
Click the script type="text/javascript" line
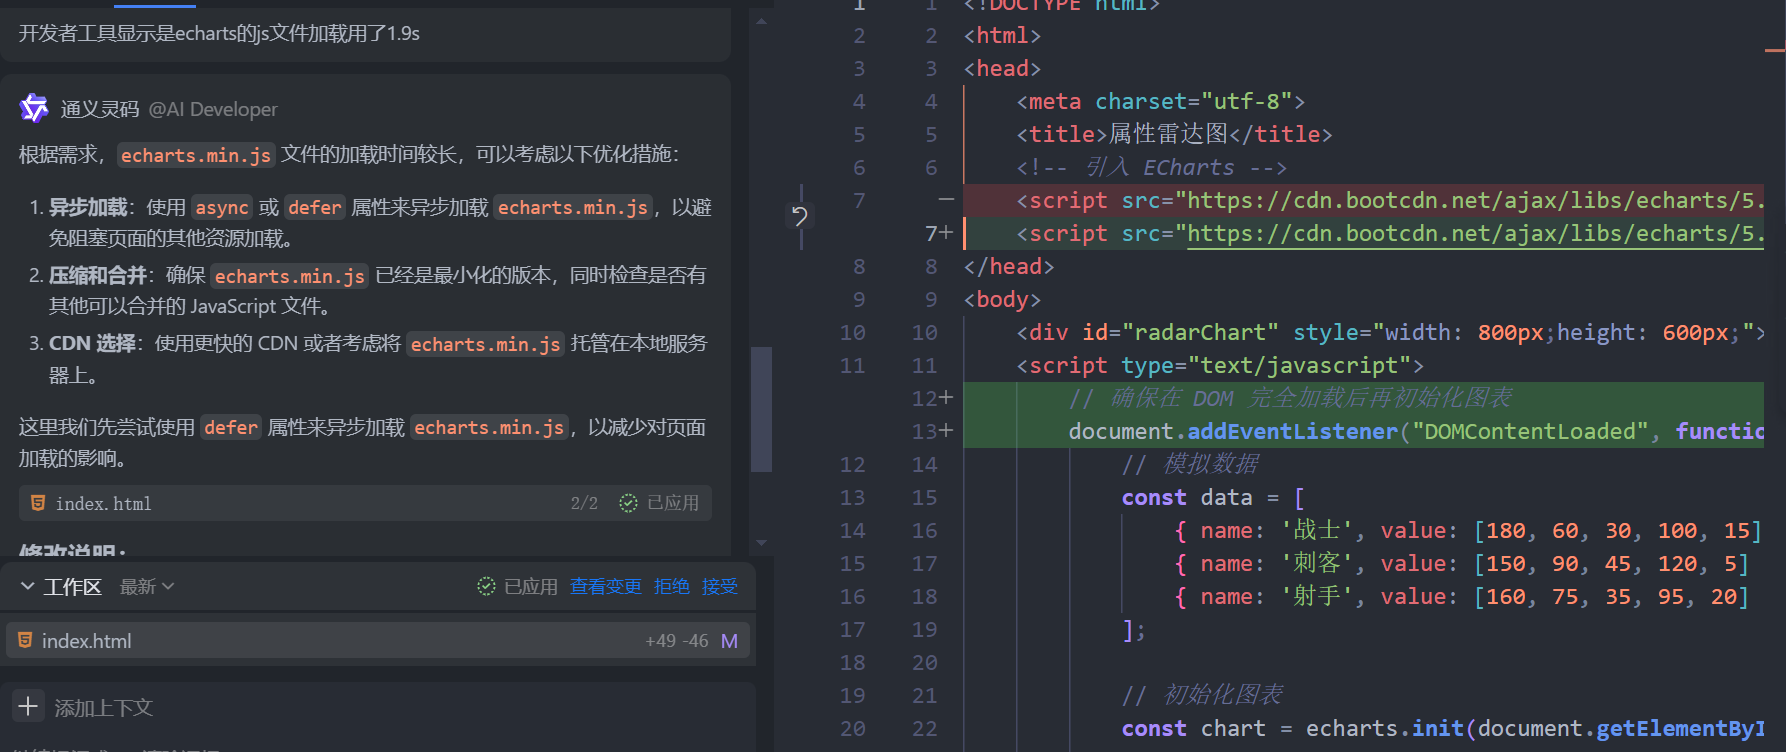coord(1219,365)
